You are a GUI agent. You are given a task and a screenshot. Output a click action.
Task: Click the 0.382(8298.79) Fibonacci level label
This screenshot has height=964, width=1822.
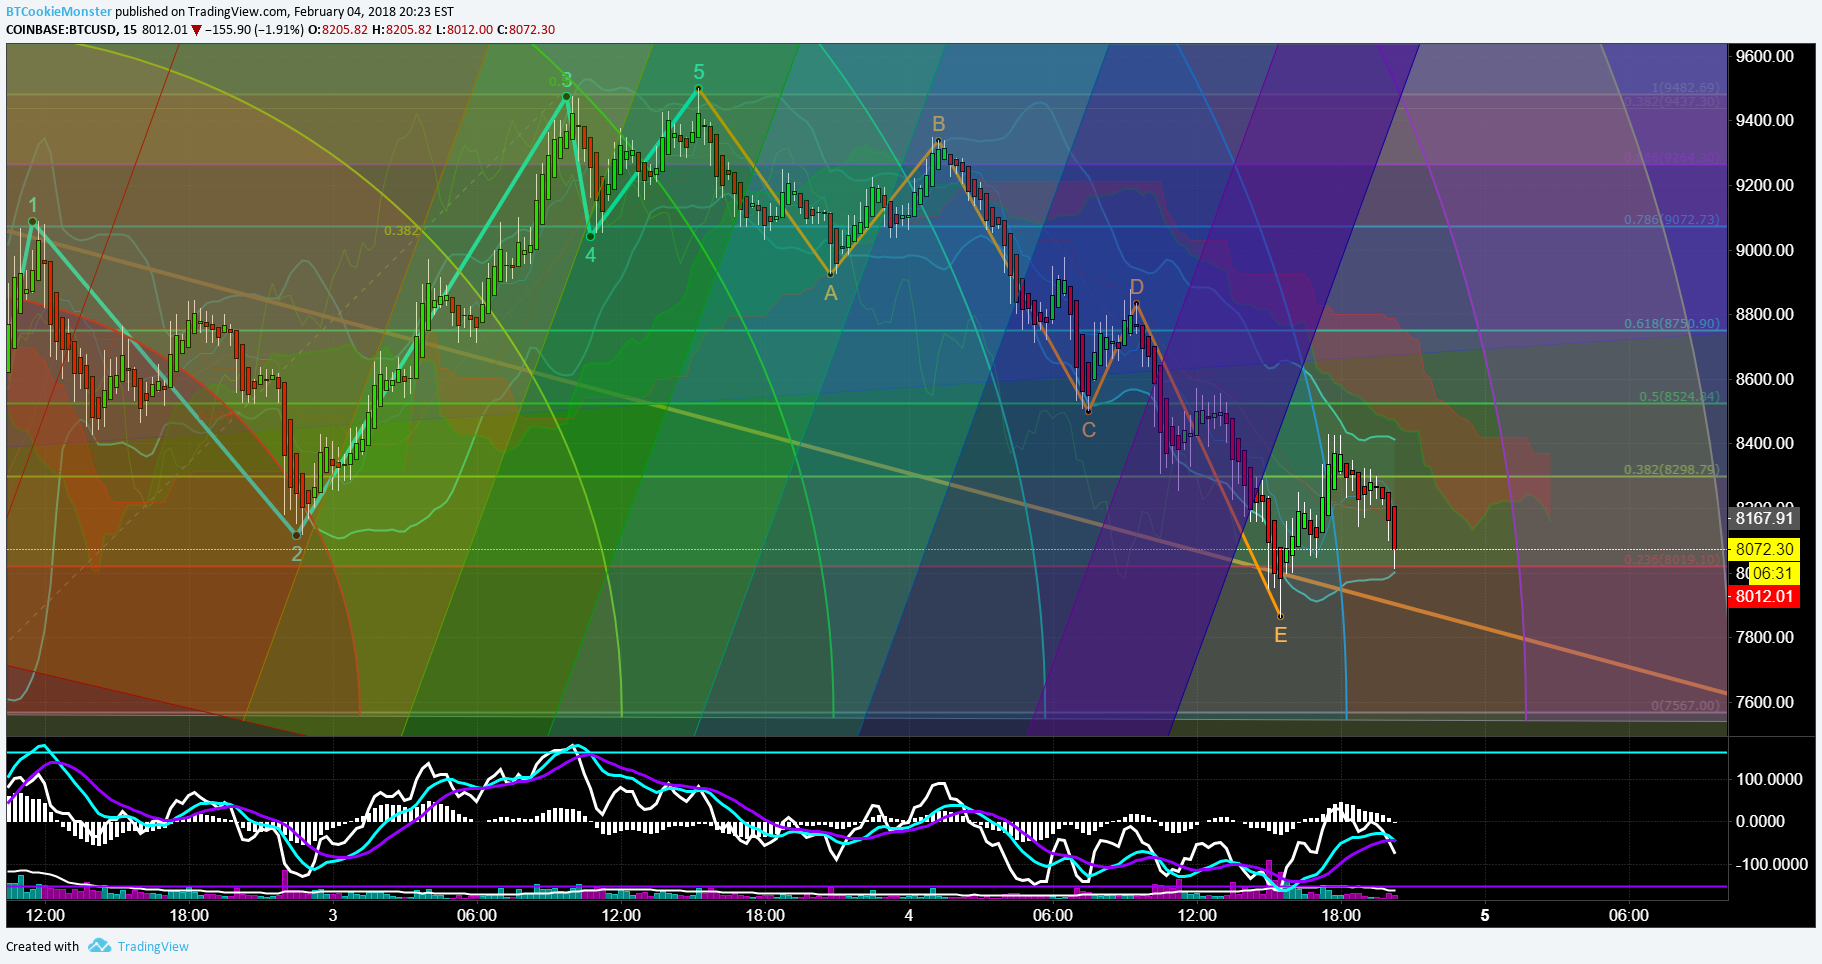[x=1672, y=470]
